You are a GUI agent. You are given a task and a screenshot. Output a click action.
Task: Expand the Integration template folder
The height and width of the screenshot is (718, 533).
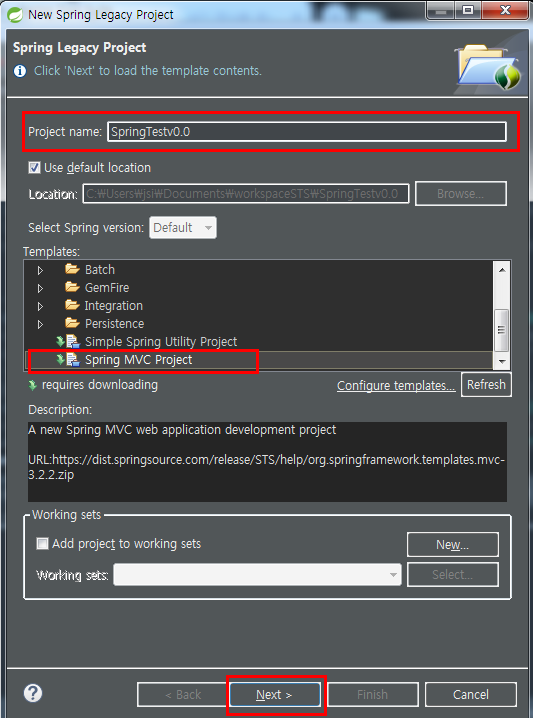[40, 306]
